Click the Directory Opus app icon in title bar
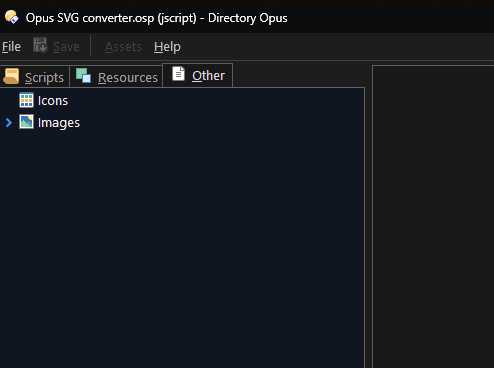The width and height of the screenshot is (494, 368). (12, 17)
